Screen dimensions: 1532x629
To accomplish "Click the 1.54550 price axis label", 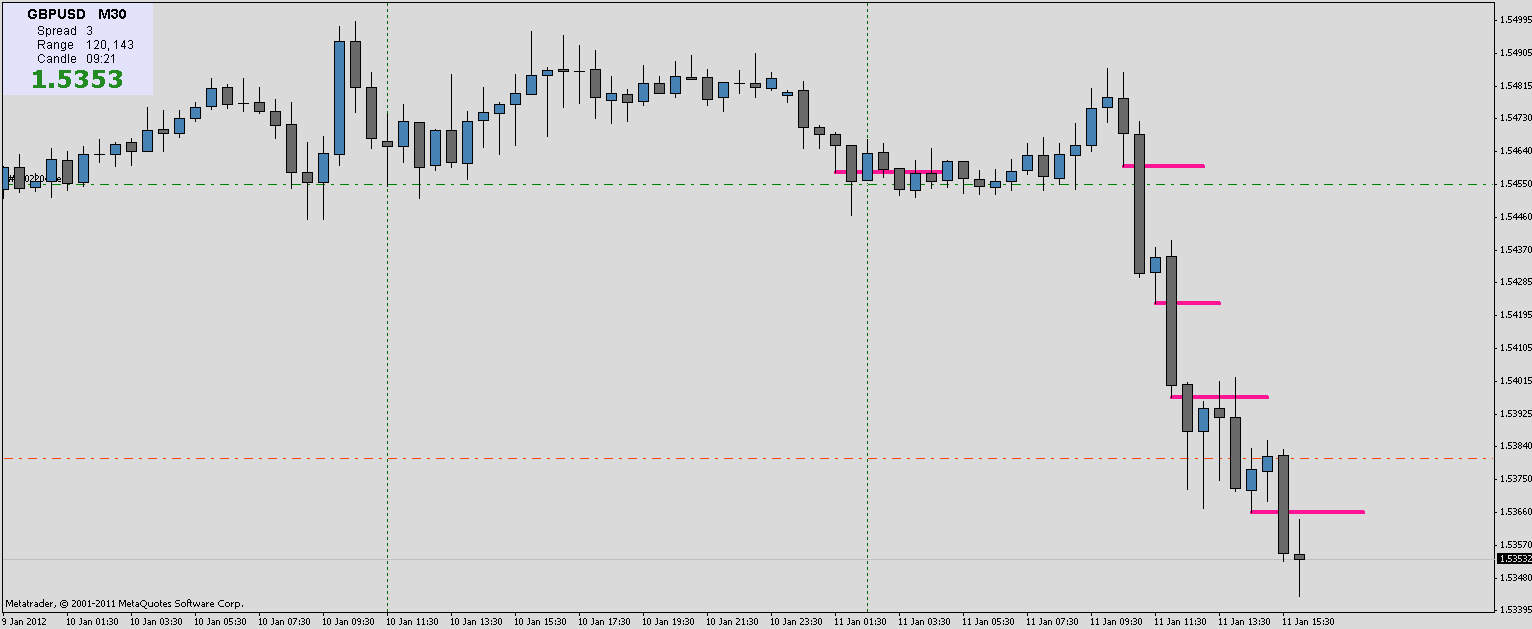I will tap(1514, 184).
